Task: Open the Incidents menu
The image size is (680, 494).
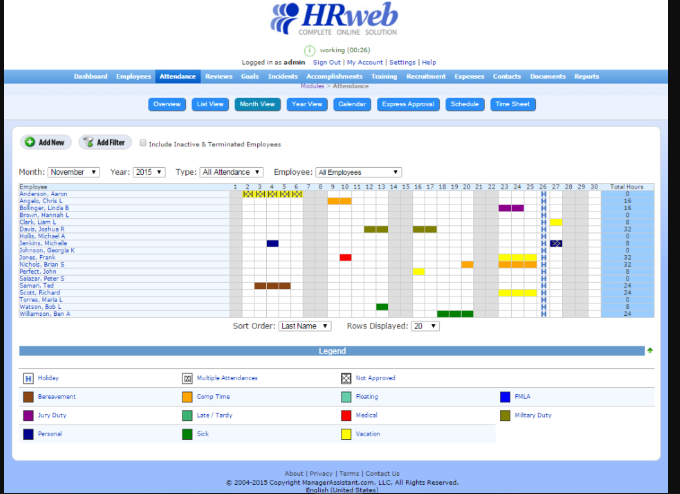Action: pyautogui.click(x=283, y=76)
